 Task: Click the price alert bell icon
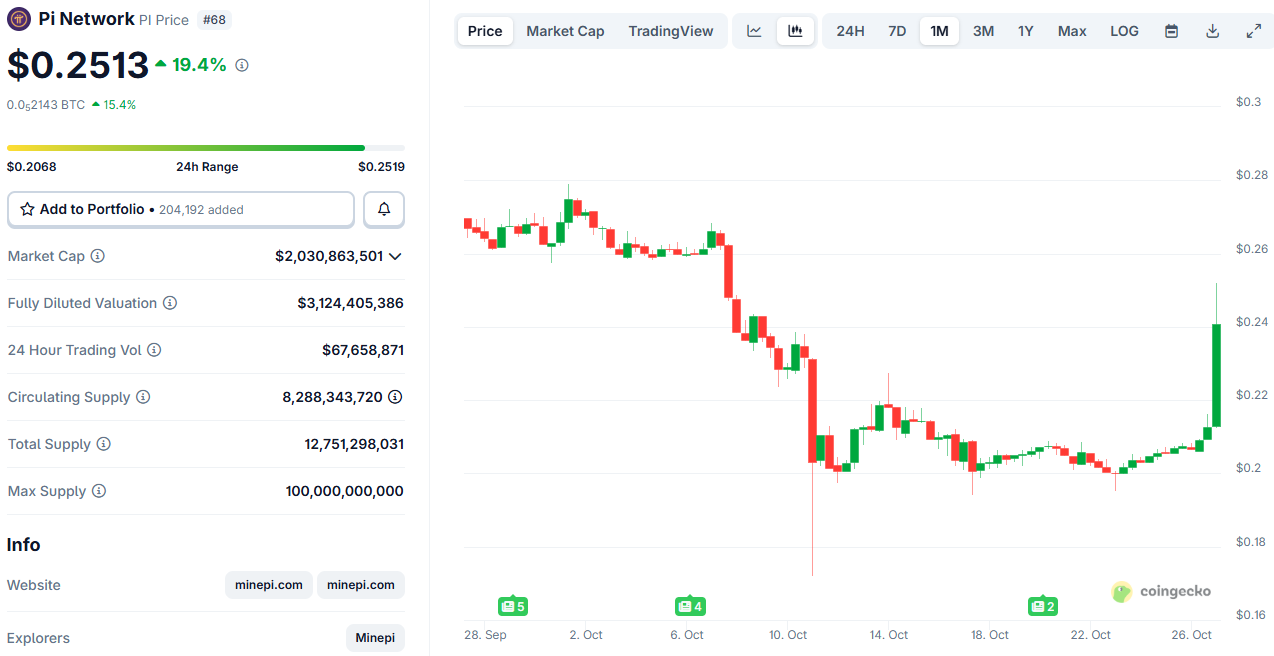pos(384,210)
